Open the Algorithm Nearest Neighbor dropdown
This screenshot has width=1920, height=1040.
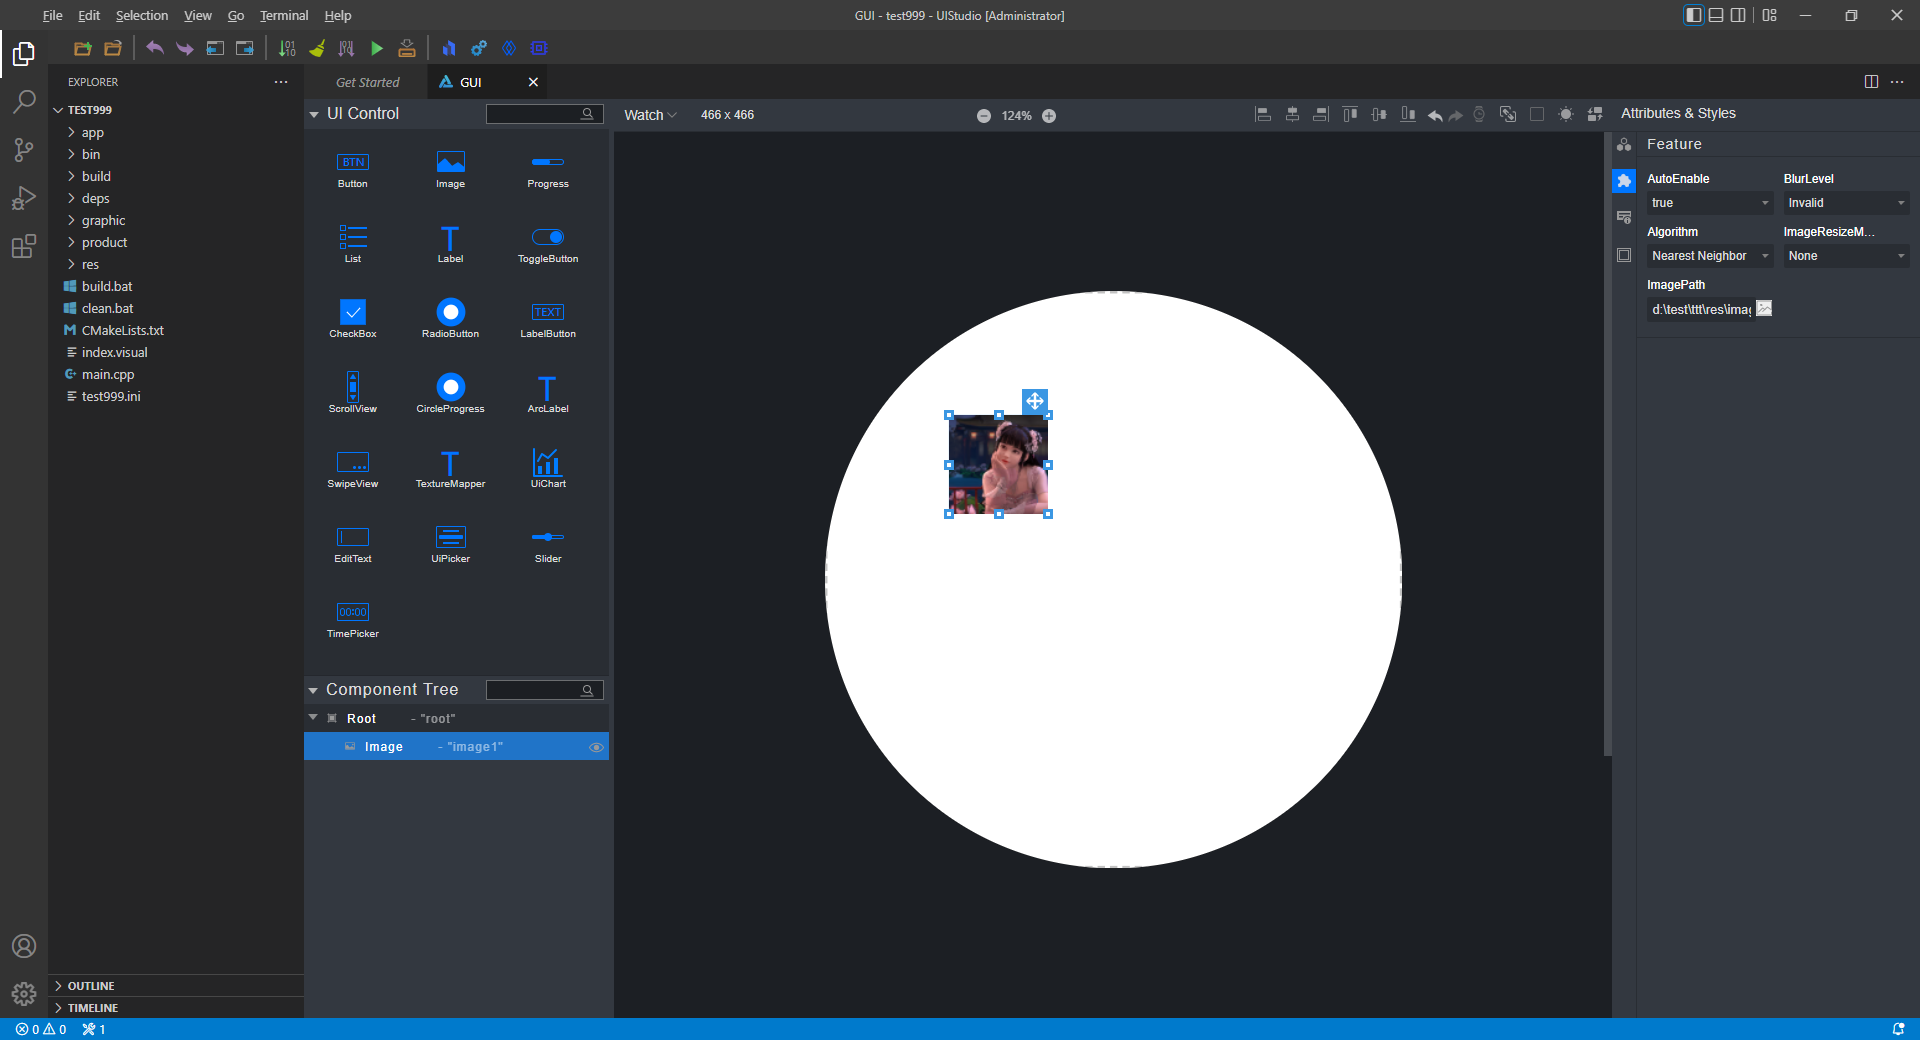click(1709, 256)
